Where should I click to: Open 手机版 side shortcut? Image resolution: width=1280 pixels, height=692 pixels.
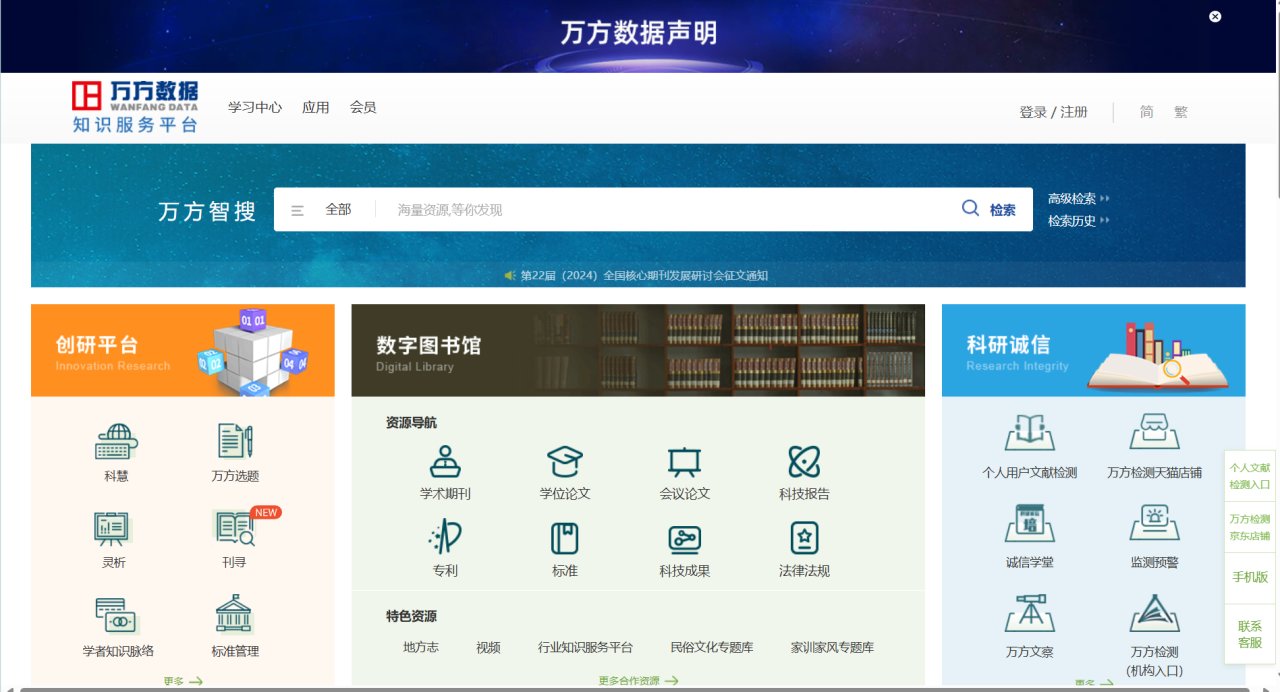tap(1250, 577)
